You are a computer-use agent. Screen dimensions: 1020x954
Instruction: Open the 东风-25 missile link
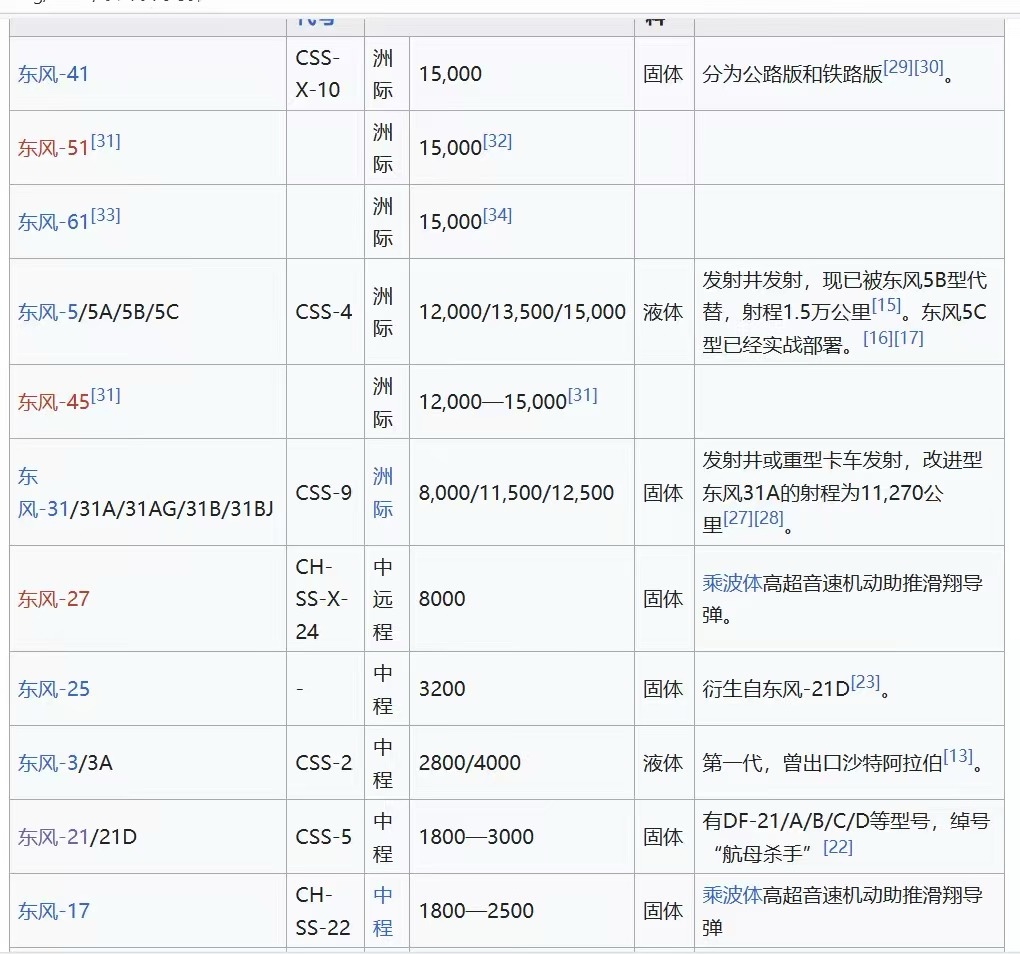[53, 689]
